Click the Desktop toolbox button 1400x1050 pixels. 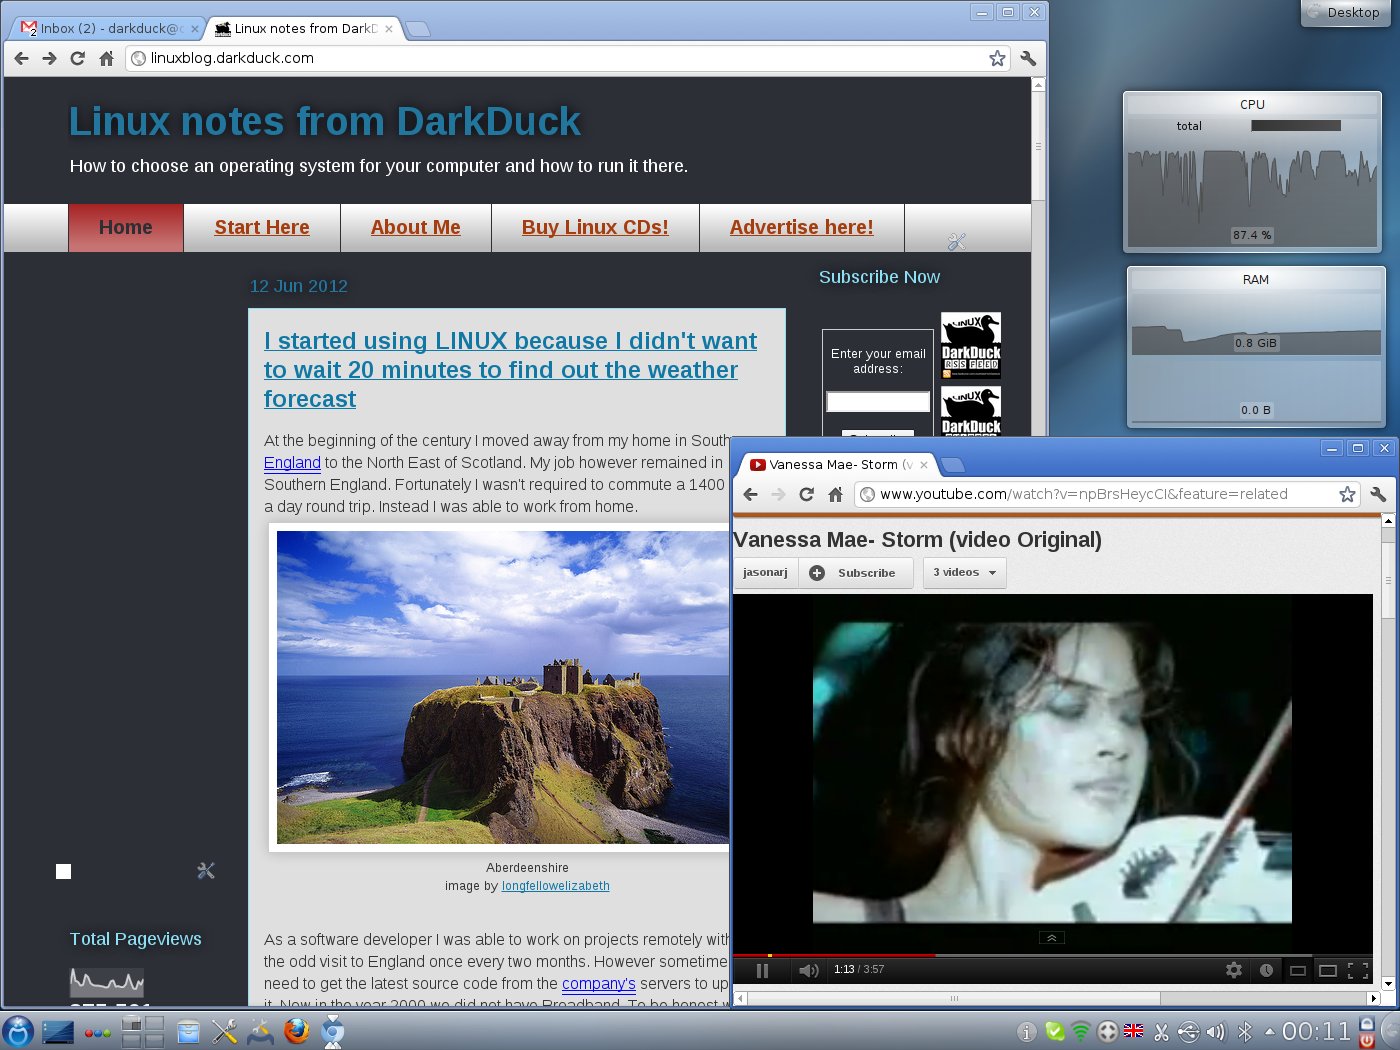(x=1346, y=12)
